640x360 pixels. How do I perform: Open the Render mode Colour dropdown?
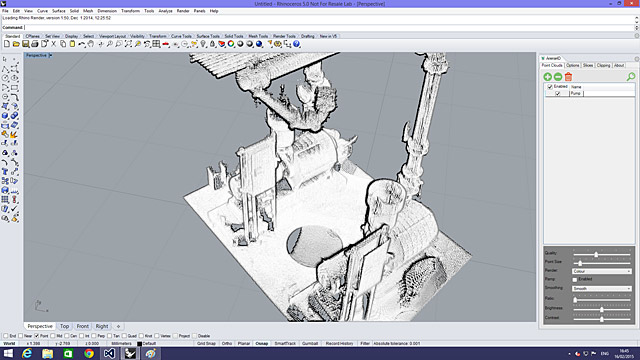[602, 271]
